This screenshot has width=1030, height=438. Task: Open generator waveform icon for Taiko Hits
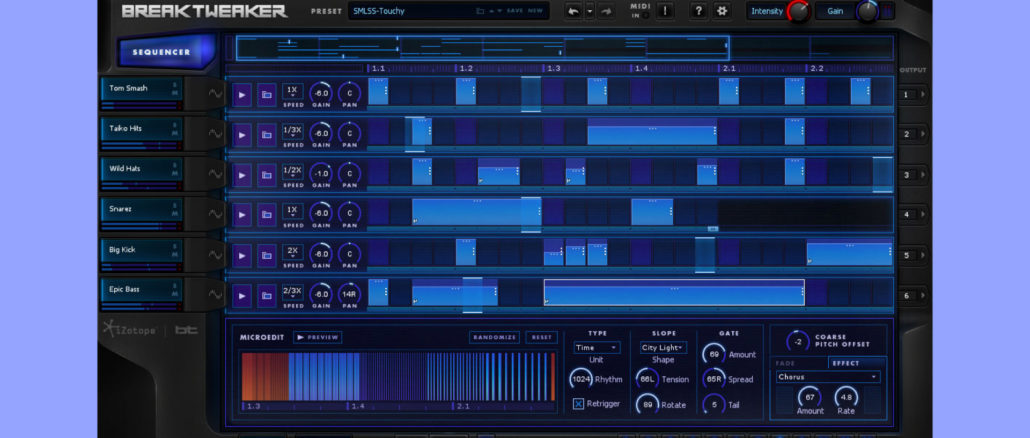(215, 134)
